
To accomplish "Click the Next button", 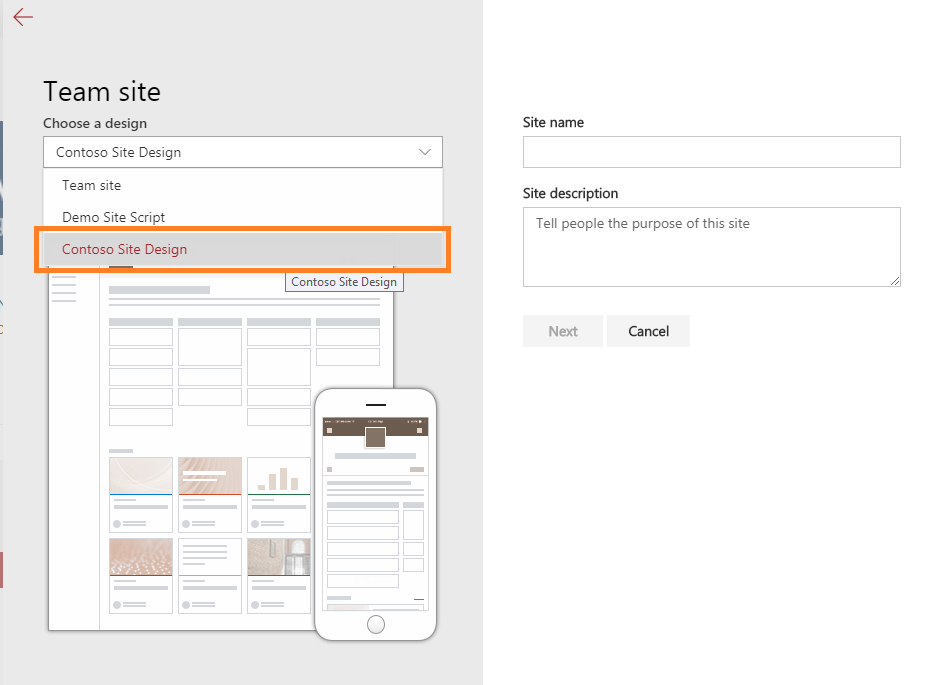I will coord(562,331).
